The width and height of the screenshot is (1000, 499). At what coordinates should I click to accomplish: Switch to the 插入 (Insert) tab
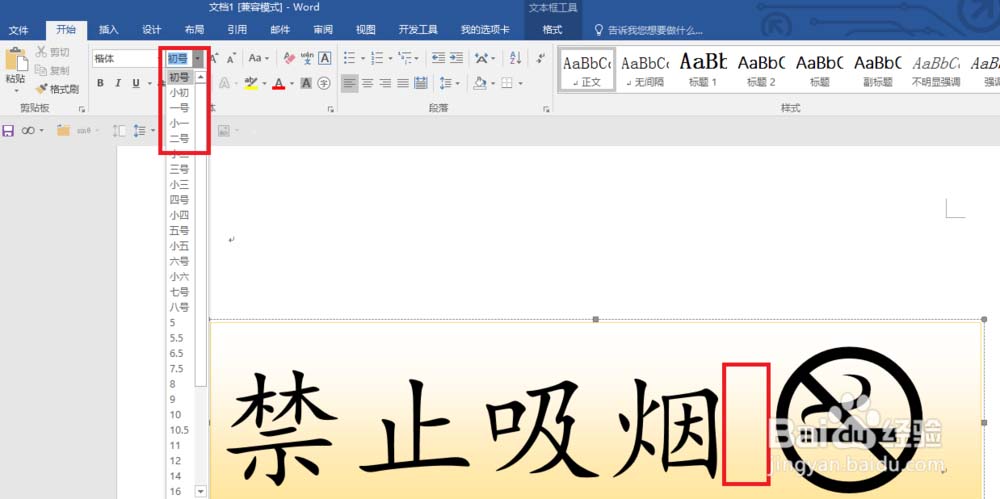pos(109,29)
